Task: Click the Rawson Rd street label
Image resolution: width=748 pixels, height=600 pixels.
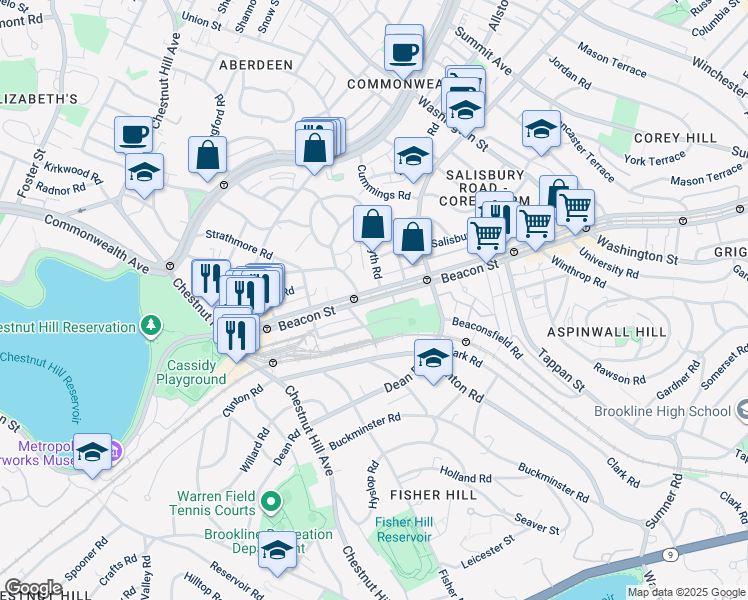Action: (619, 374)
